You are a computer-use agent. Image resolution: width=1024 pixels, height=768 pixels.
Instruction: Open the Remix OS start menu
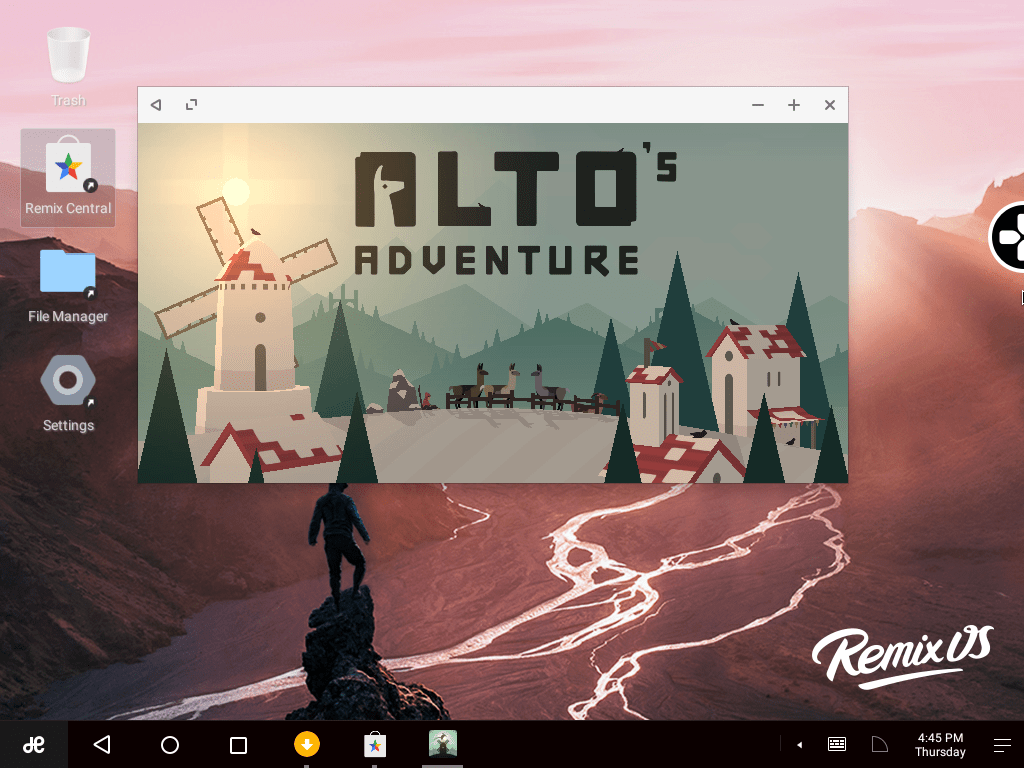[33, 744]
